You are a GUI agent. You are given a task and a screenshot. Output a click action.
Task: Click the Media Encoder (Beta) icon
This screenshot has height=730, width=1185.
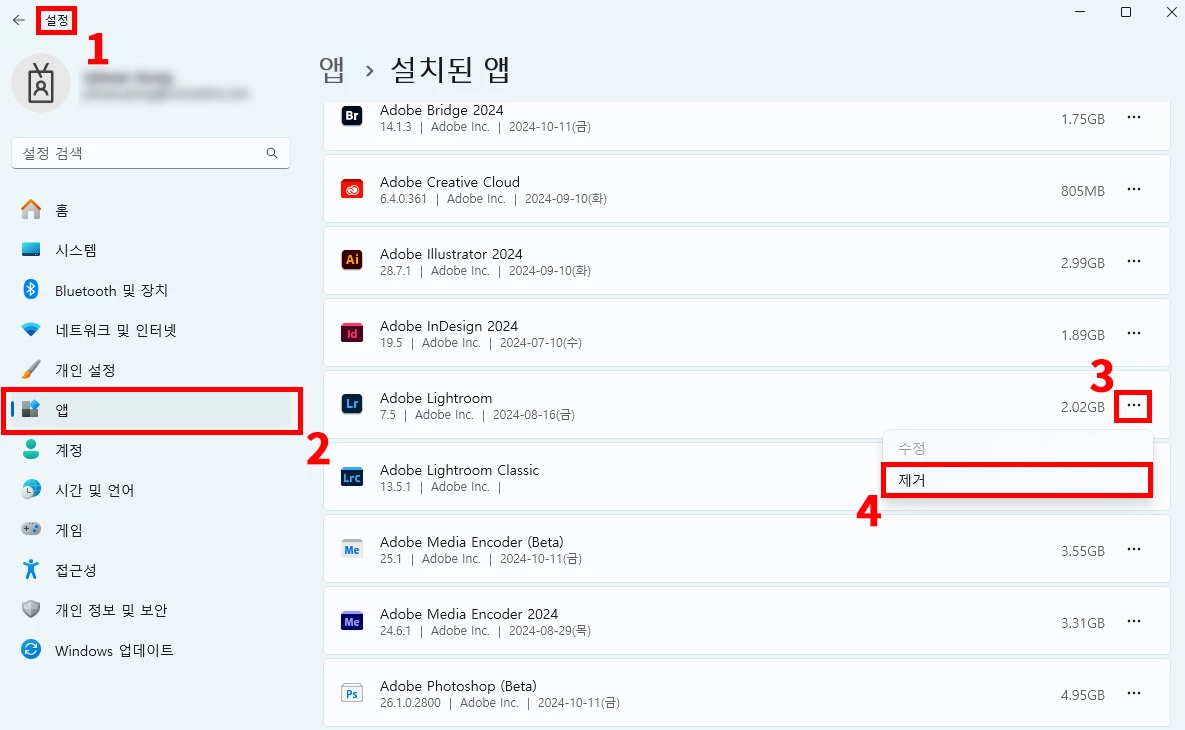(x=352, y=549)
